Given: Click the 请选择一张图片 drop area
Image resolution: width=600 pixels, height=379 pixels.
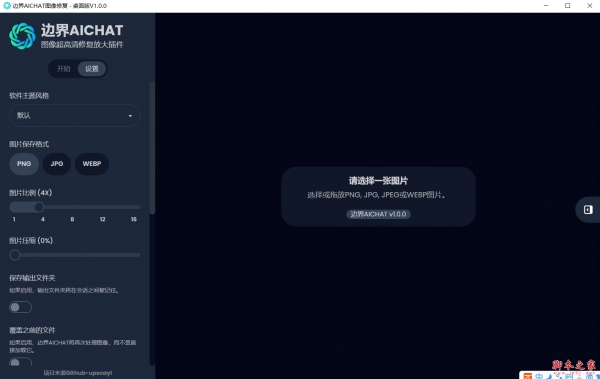Looking at the screenshot, I should [378, 196].
